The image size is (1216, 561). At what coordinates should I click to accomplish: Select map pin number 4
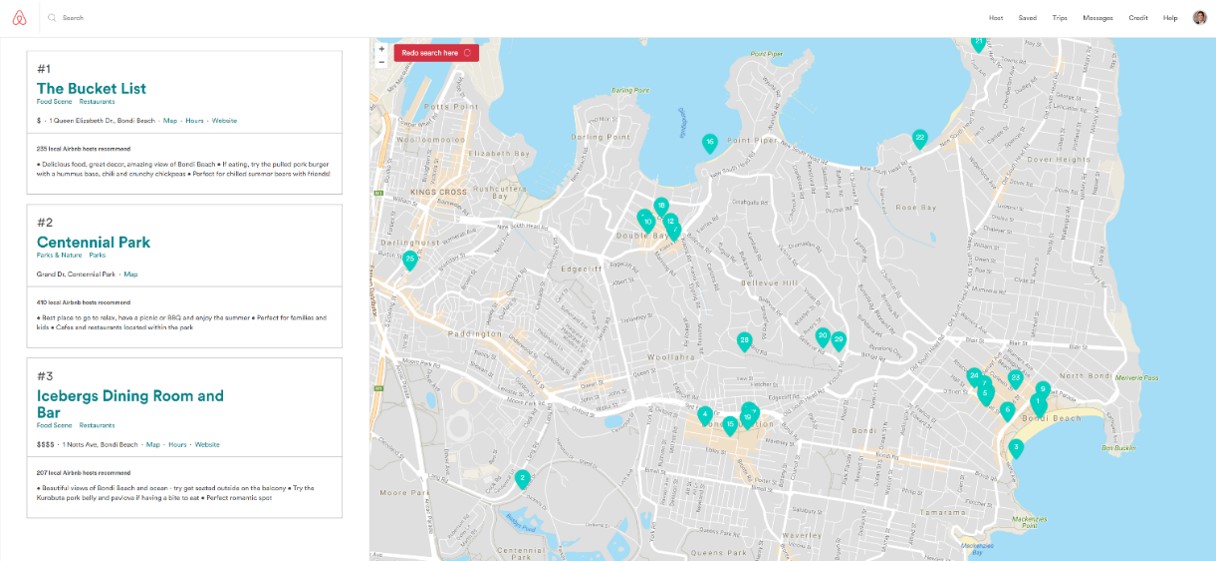(x=705, y=415)
